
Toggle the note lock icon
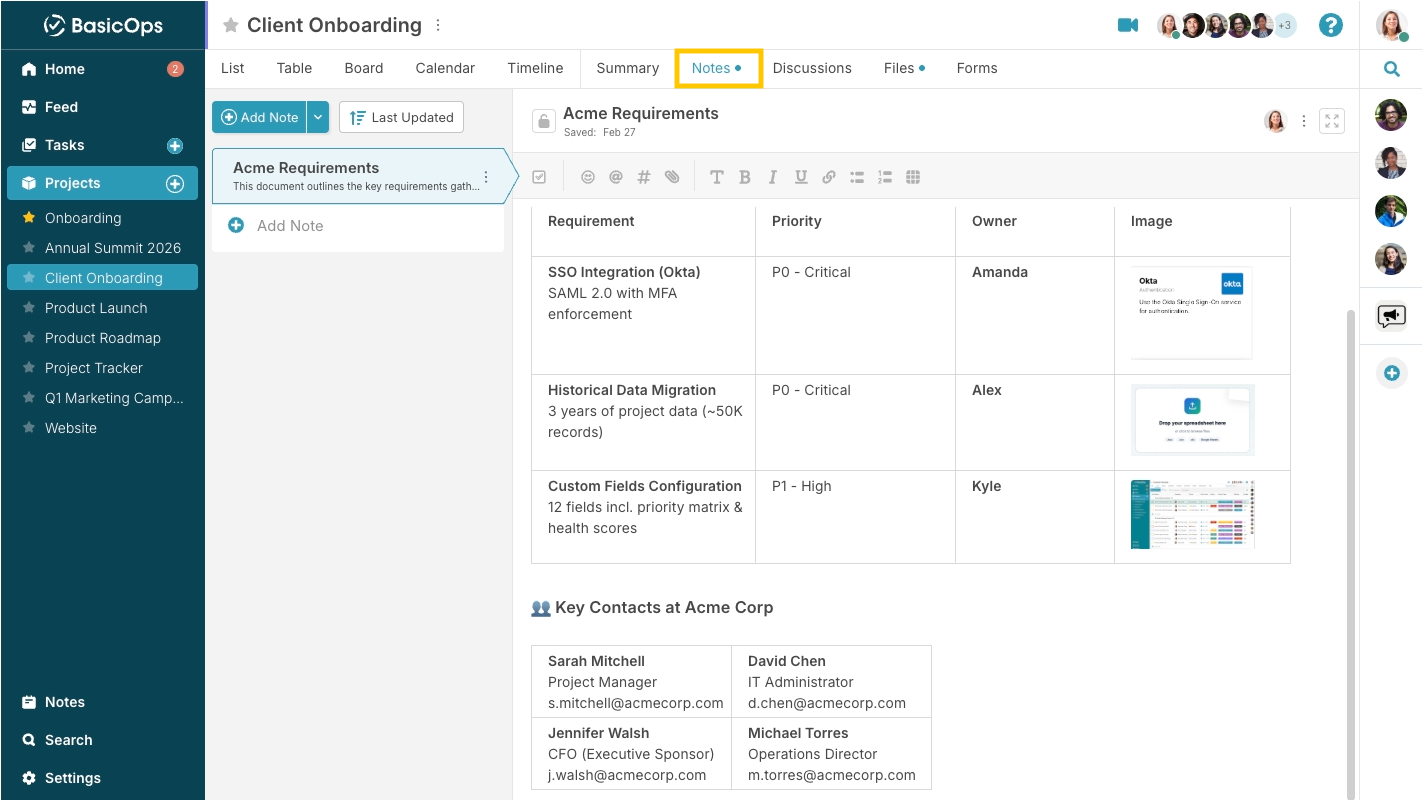[x=543, y=121]
